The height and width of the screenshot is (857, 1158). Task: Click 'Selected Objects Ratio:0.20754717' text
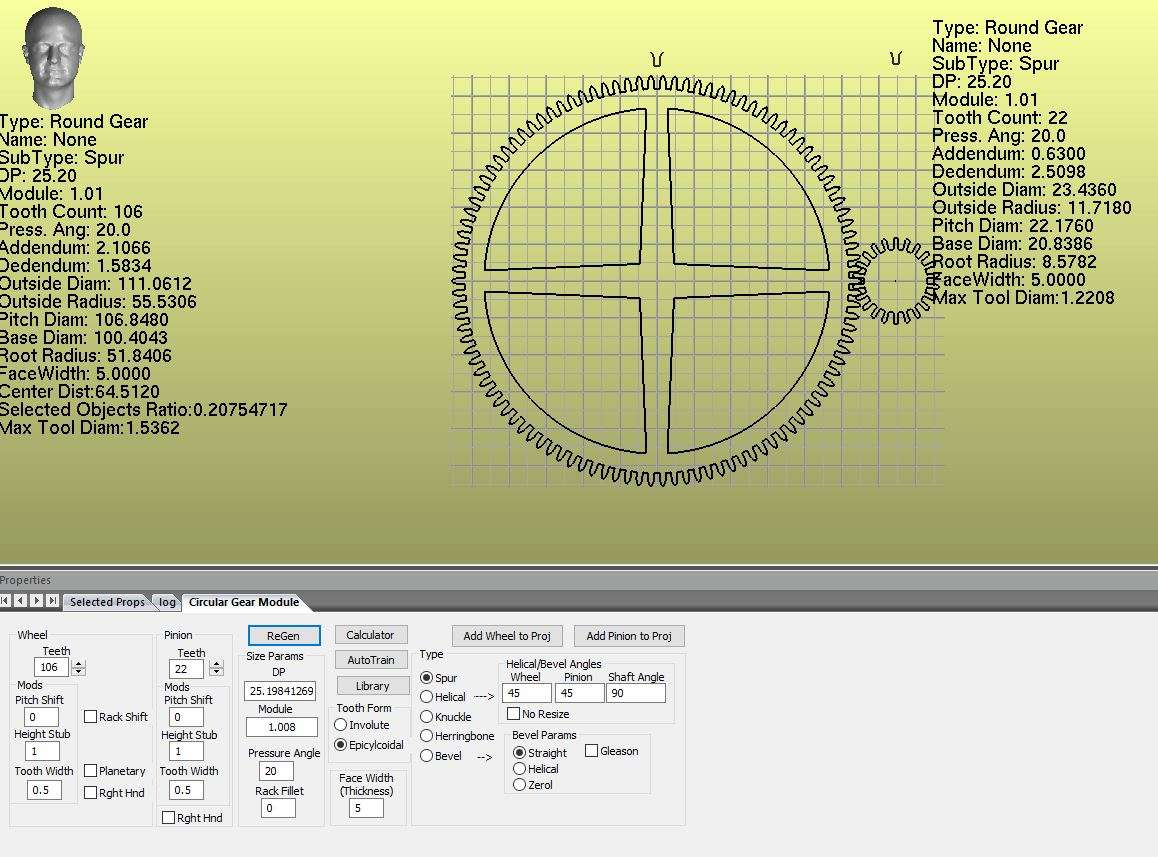point(143,410)
